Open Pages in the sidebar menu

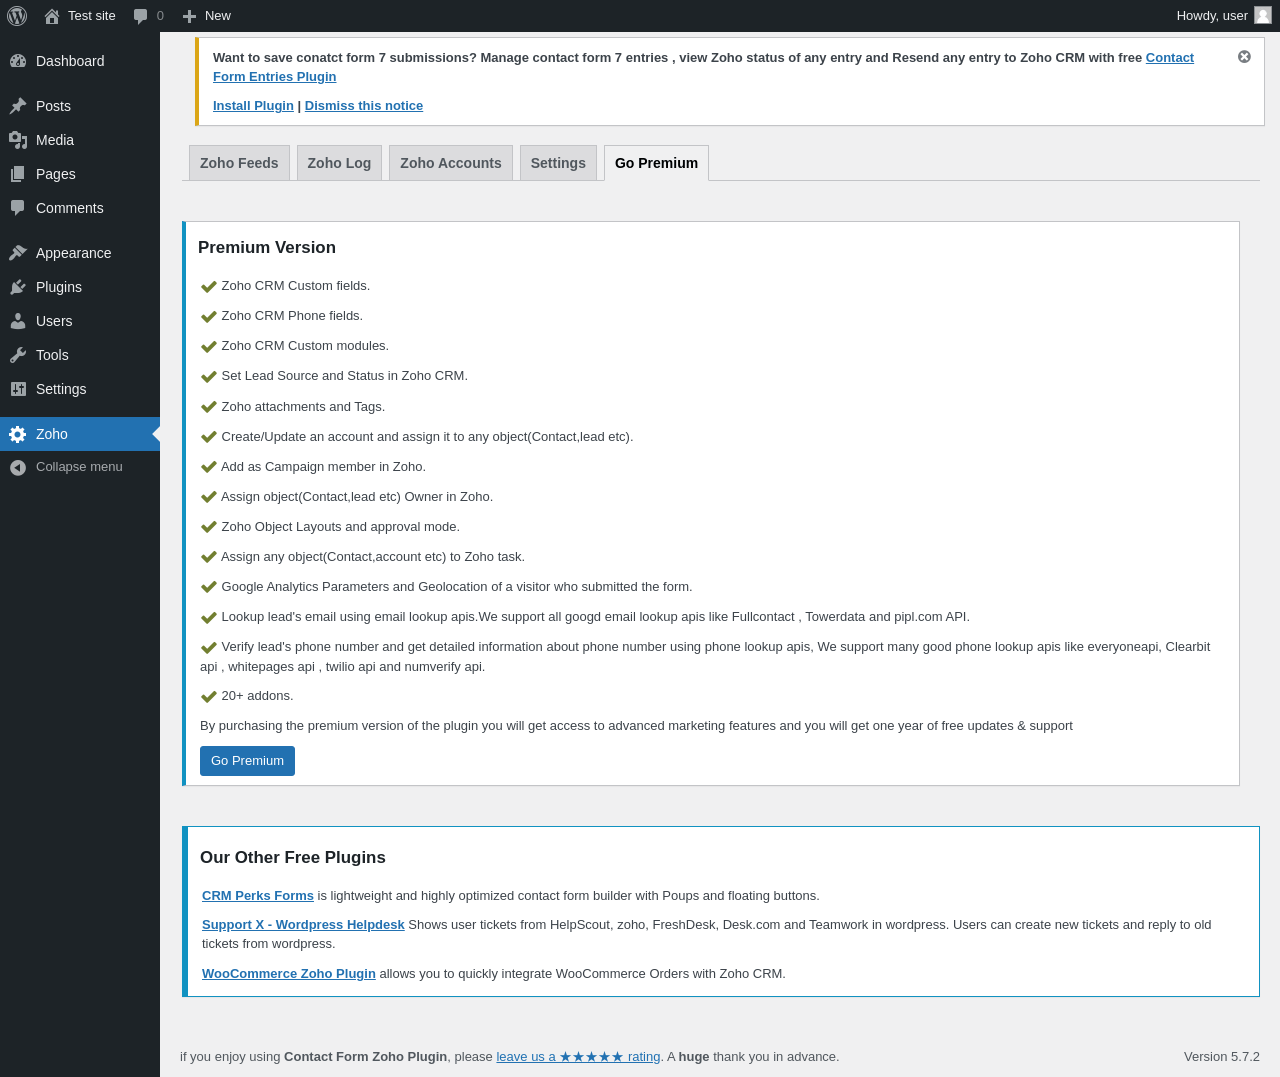[x=80, y=174]
